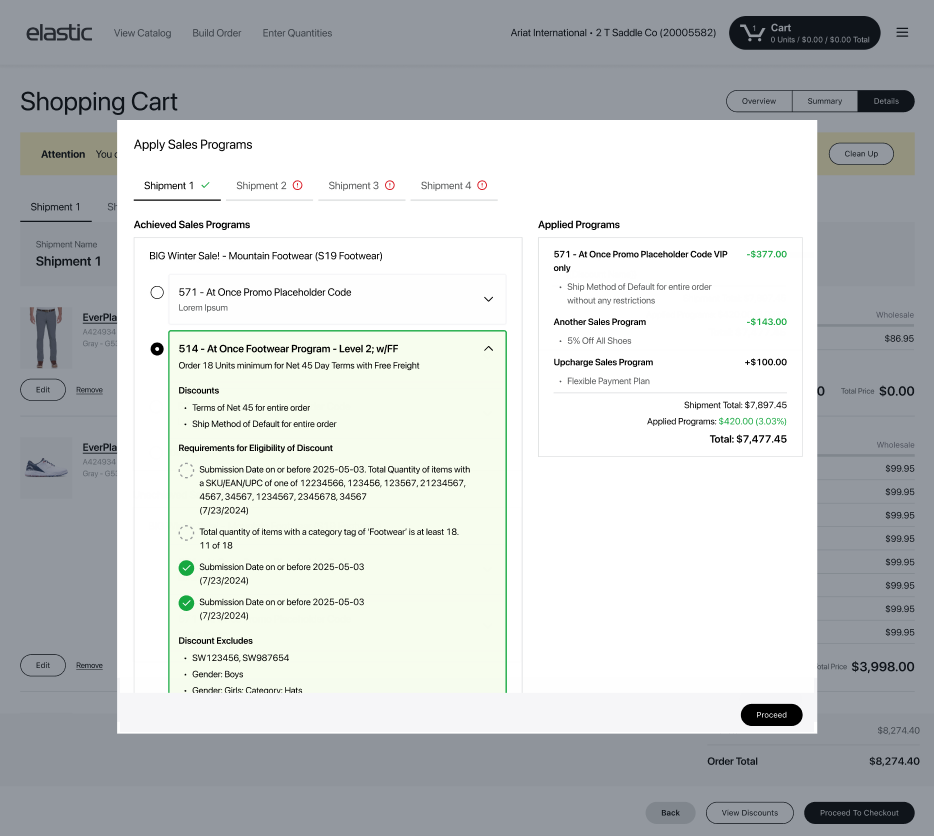The width and height of the screenshot is (934, 836).
Task: Select the 571 At Once Promo radio button
Action: (x=157, y=293)
